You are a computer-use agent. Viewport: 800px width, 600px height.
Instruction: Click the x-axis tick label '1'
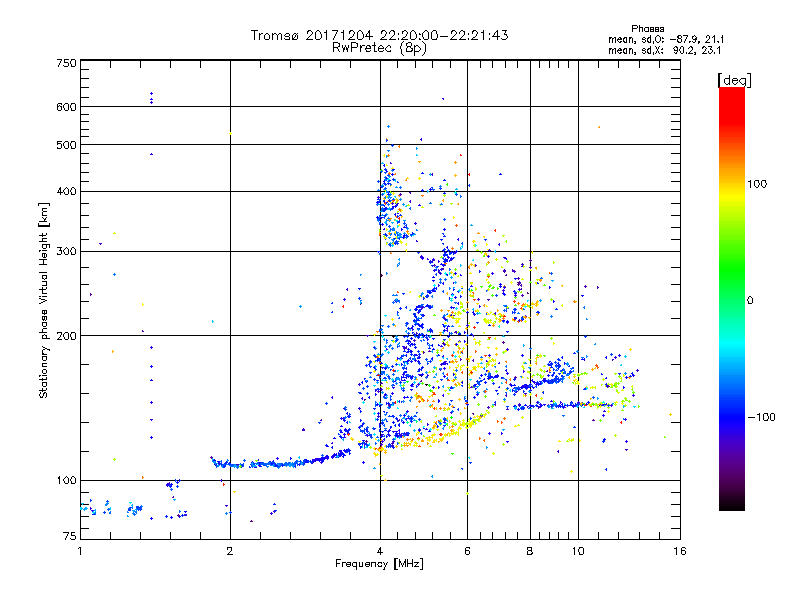tap(80, 551)
